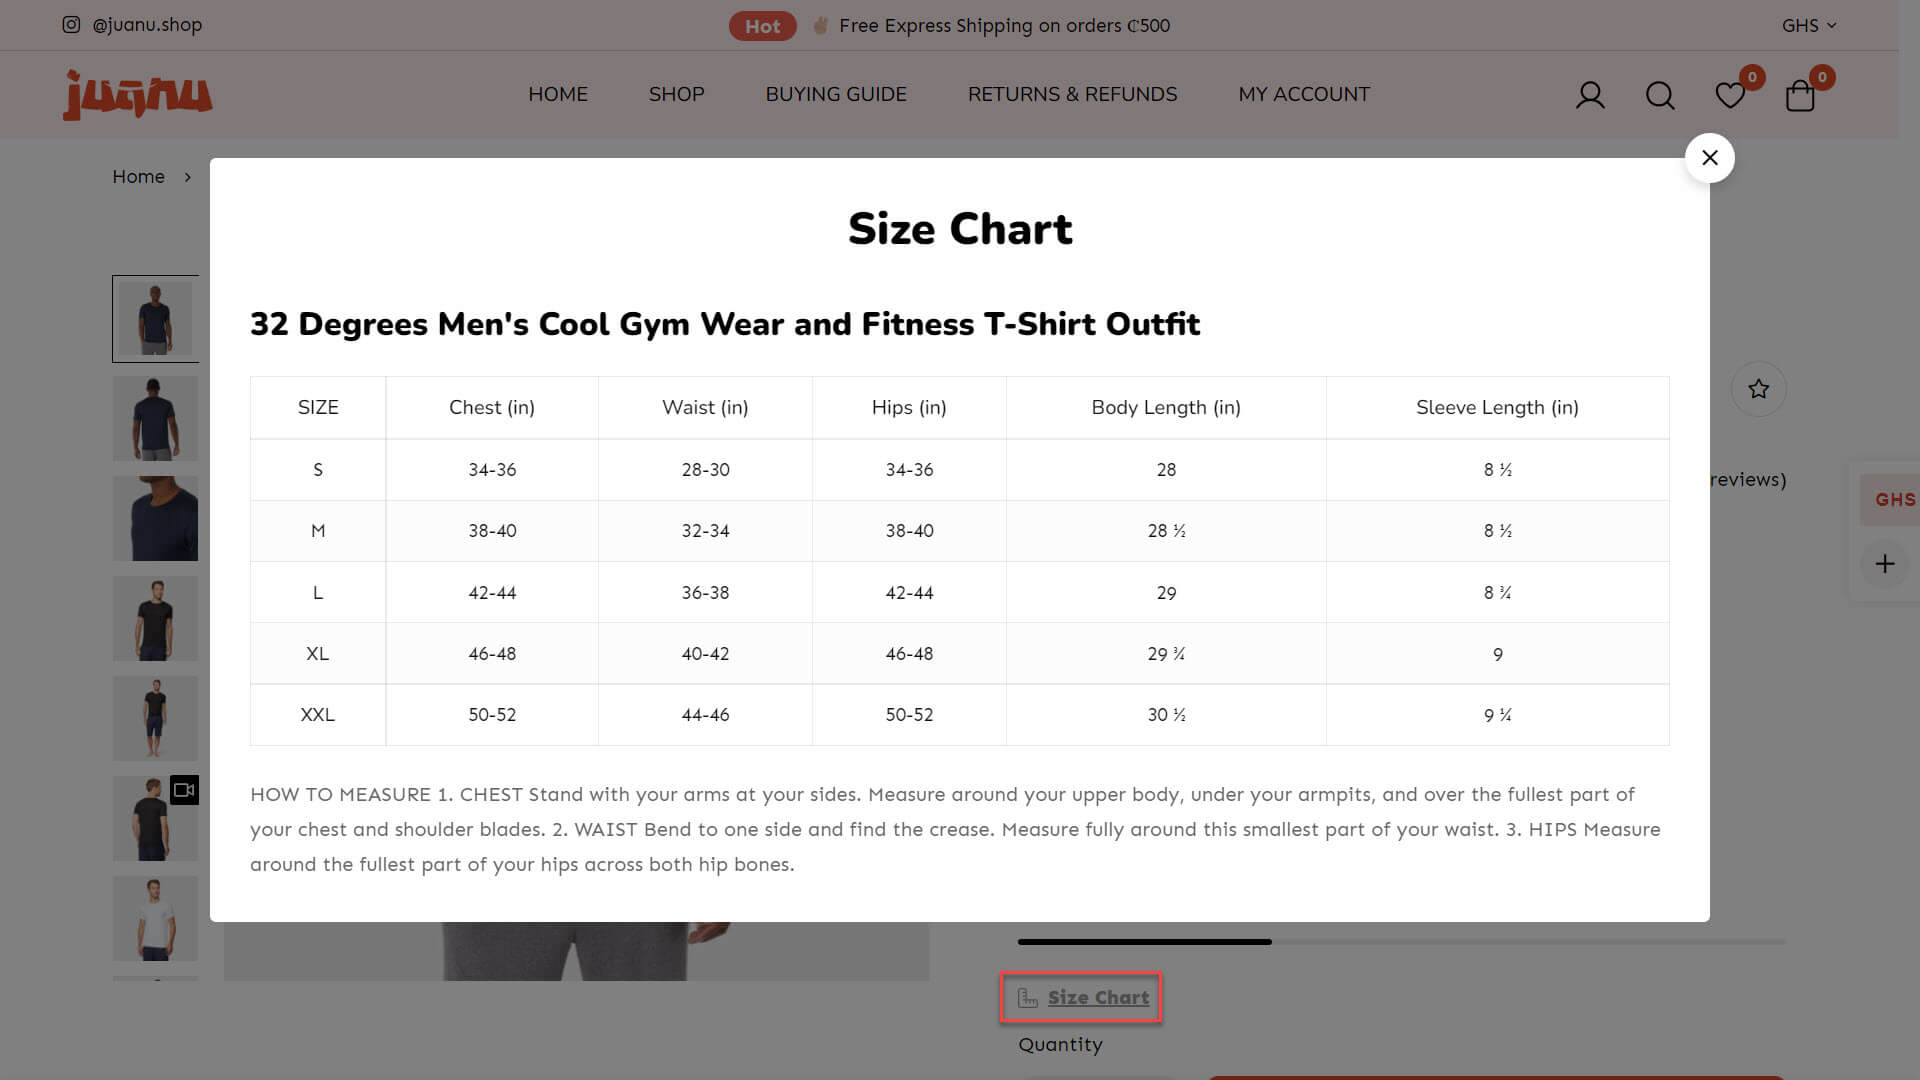This screenshot has width=1920, height=1080.
Task: Click the Size Chart heading
Action: tap(960, 229)
